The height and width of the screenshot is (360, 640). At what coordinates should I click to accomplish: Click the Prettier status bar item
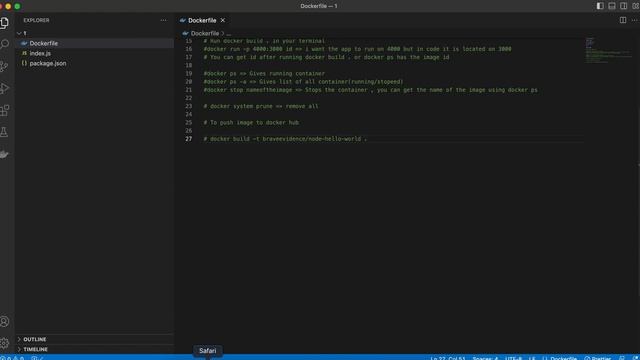click(598, 358)
